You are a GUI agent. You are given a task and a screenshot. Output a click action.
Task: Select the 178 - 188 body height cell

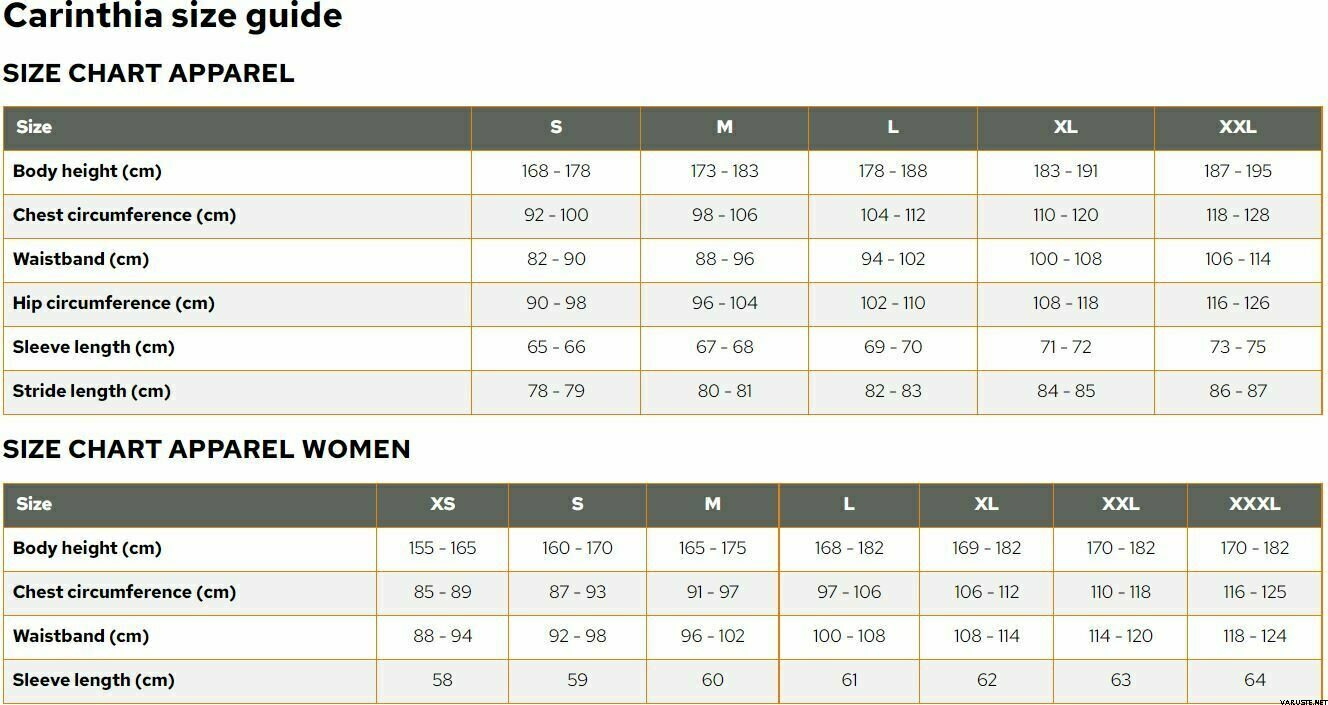click(x=892, y=171)
